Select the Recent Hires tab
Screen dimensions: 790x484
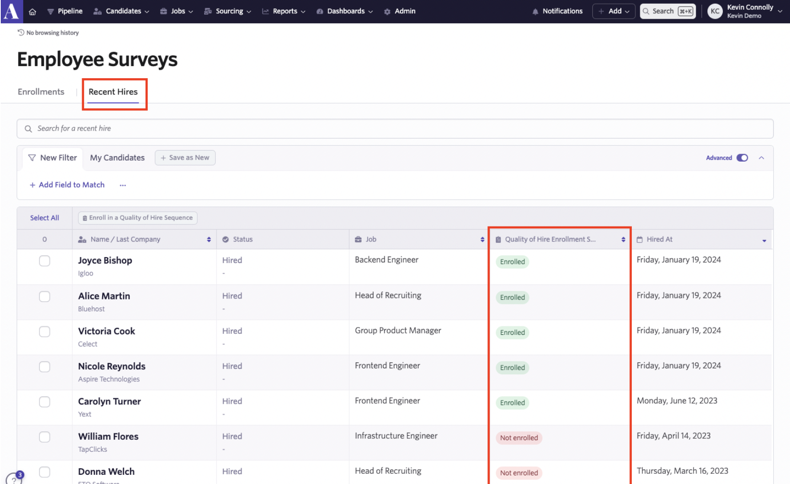pos(113,92)
